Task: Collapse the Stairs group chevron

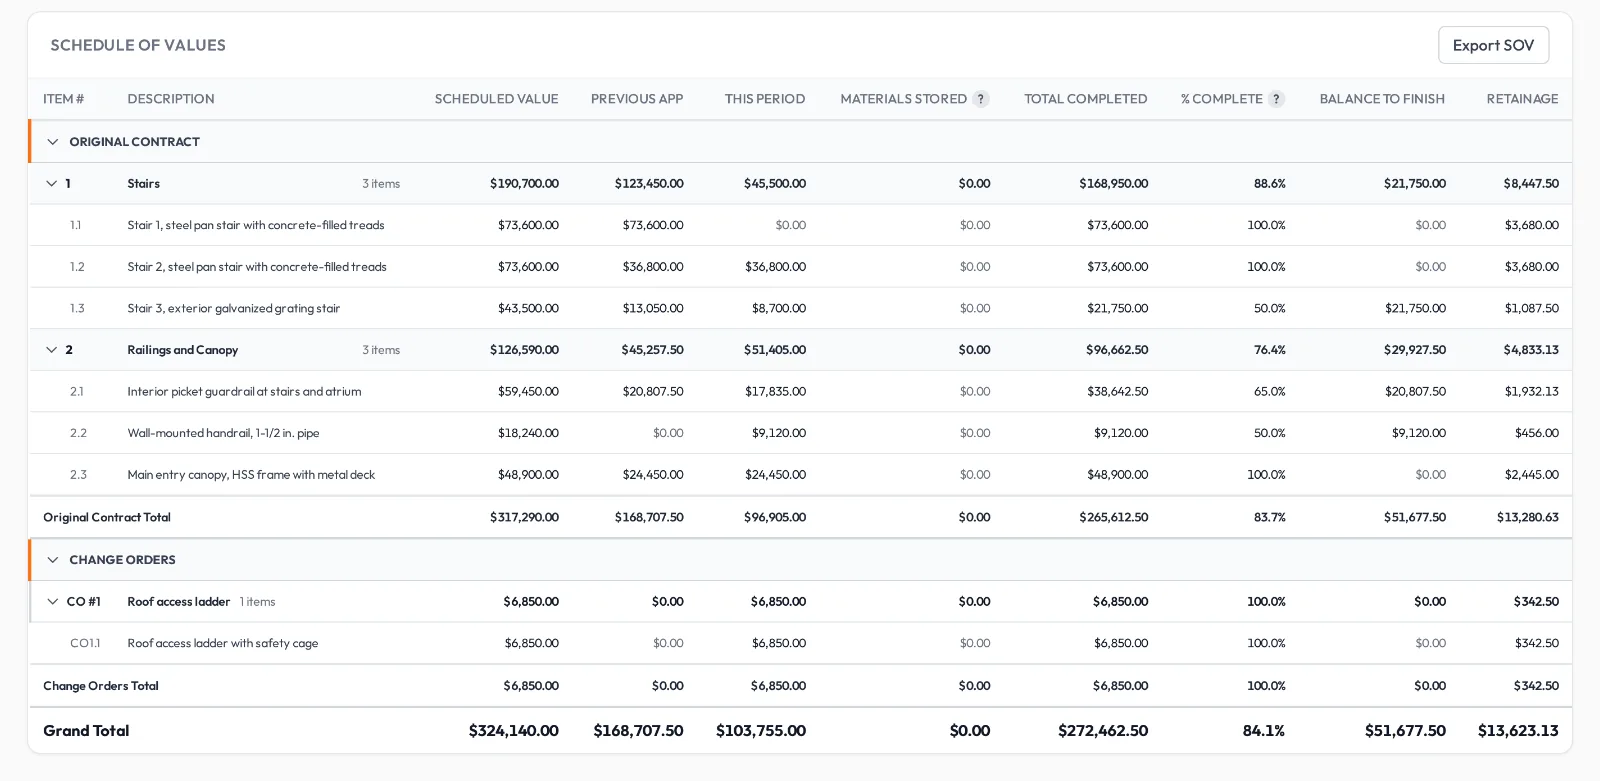Action: click(52, 184)
